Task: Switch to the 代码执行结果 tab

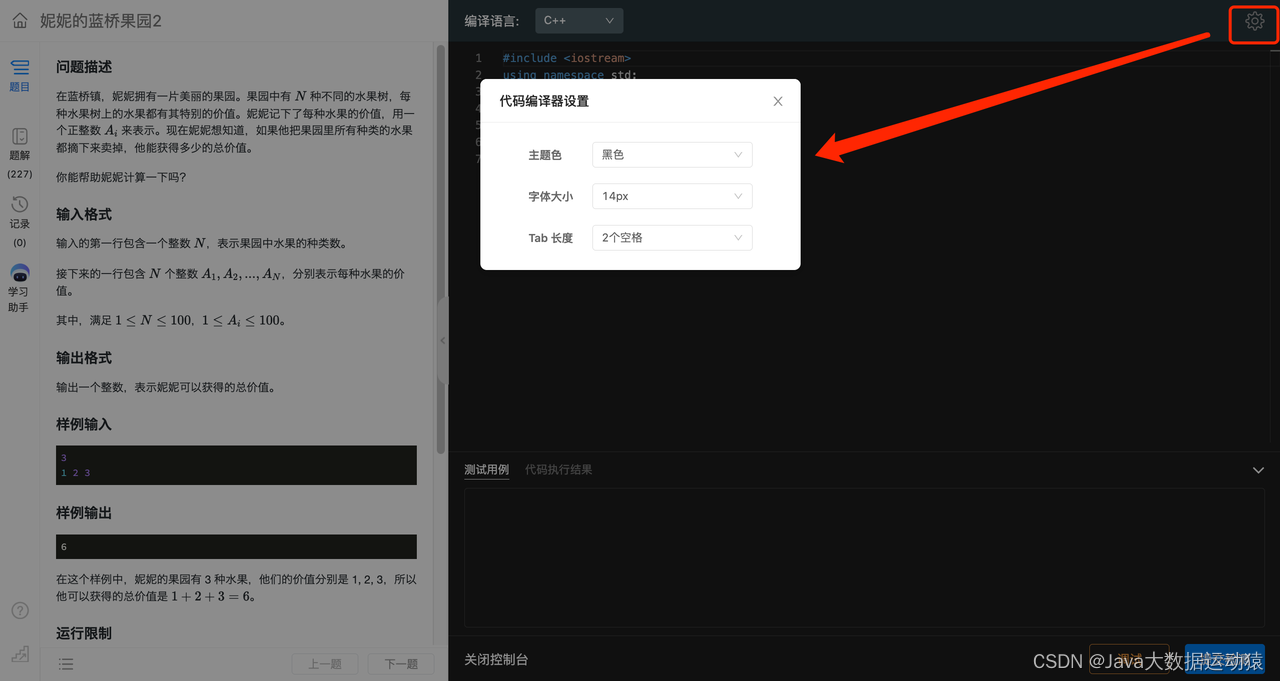Action: pos(558,470)
